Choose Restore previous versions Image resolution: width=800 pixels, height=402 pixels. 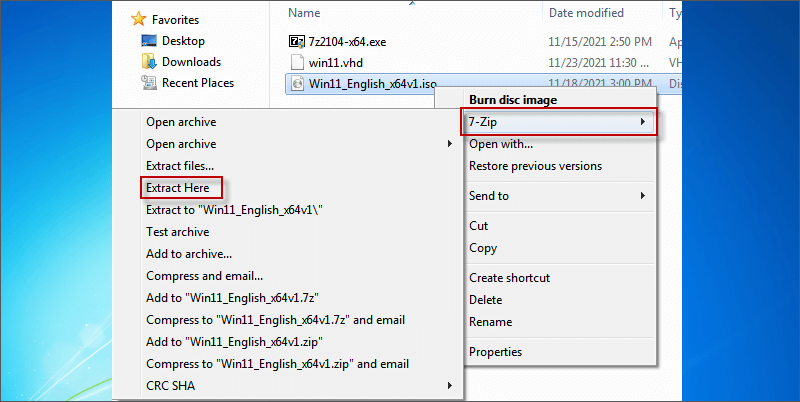click(x=535, y=166)
